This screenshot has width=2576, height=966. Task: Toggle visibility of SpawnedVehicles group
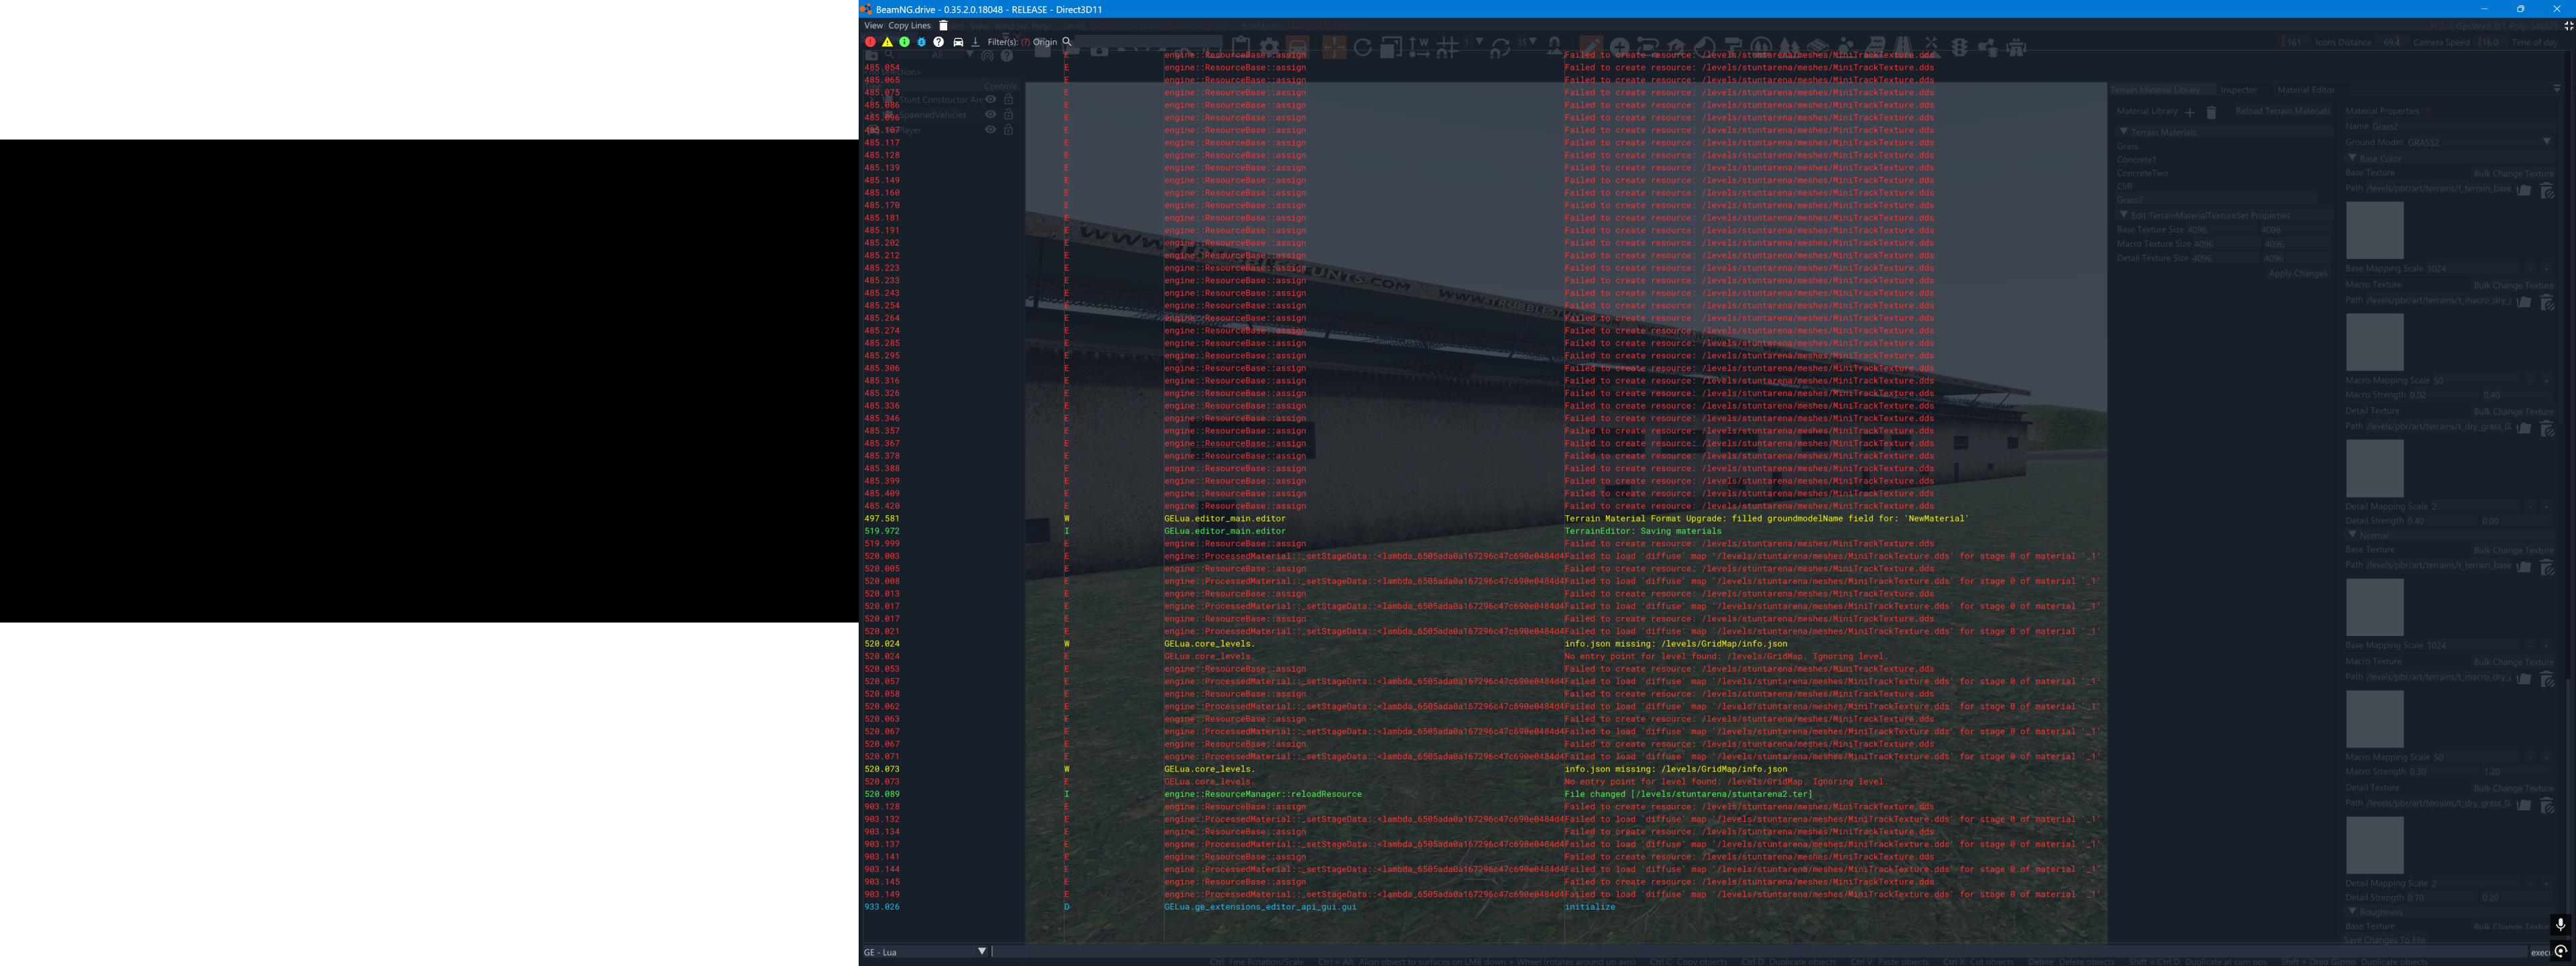(991, 114)
